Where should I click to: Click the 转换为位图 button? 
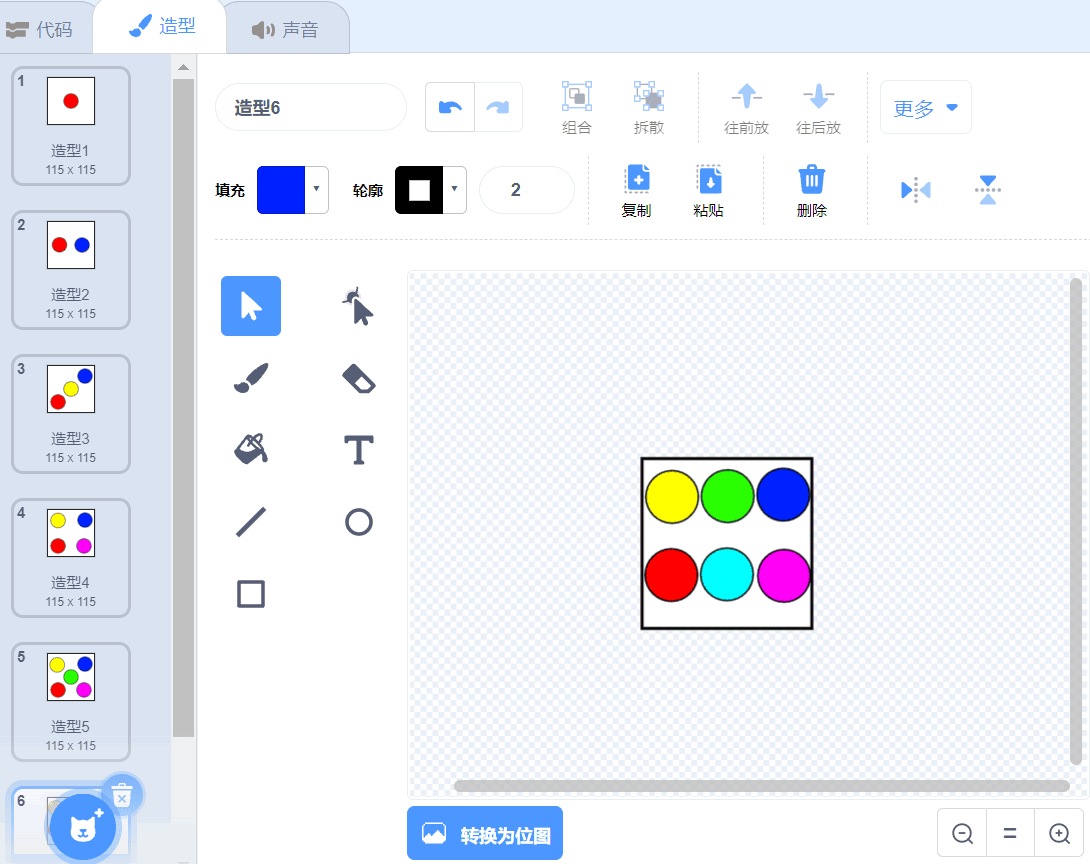(485, 833)
